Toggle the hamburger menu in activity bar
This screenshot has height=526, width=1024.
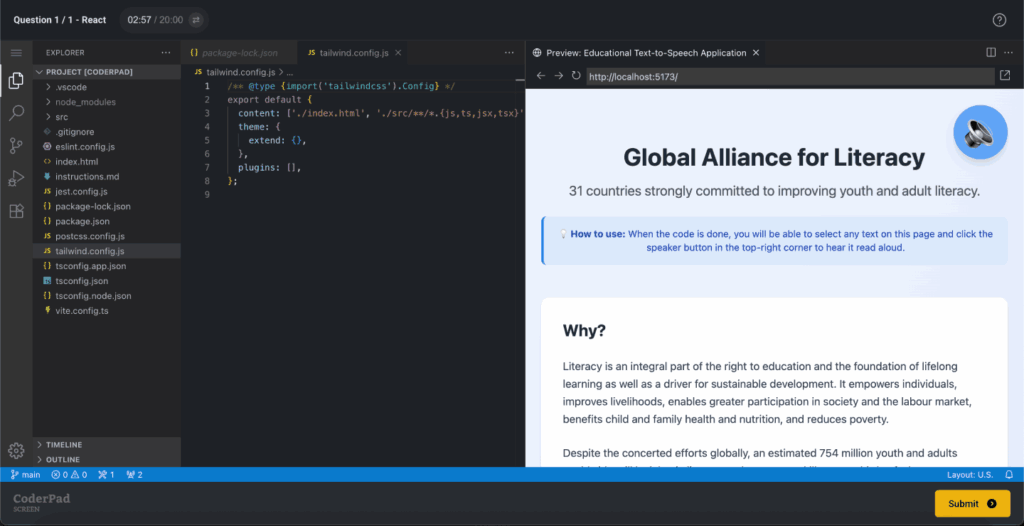click(x=16, y=52)
